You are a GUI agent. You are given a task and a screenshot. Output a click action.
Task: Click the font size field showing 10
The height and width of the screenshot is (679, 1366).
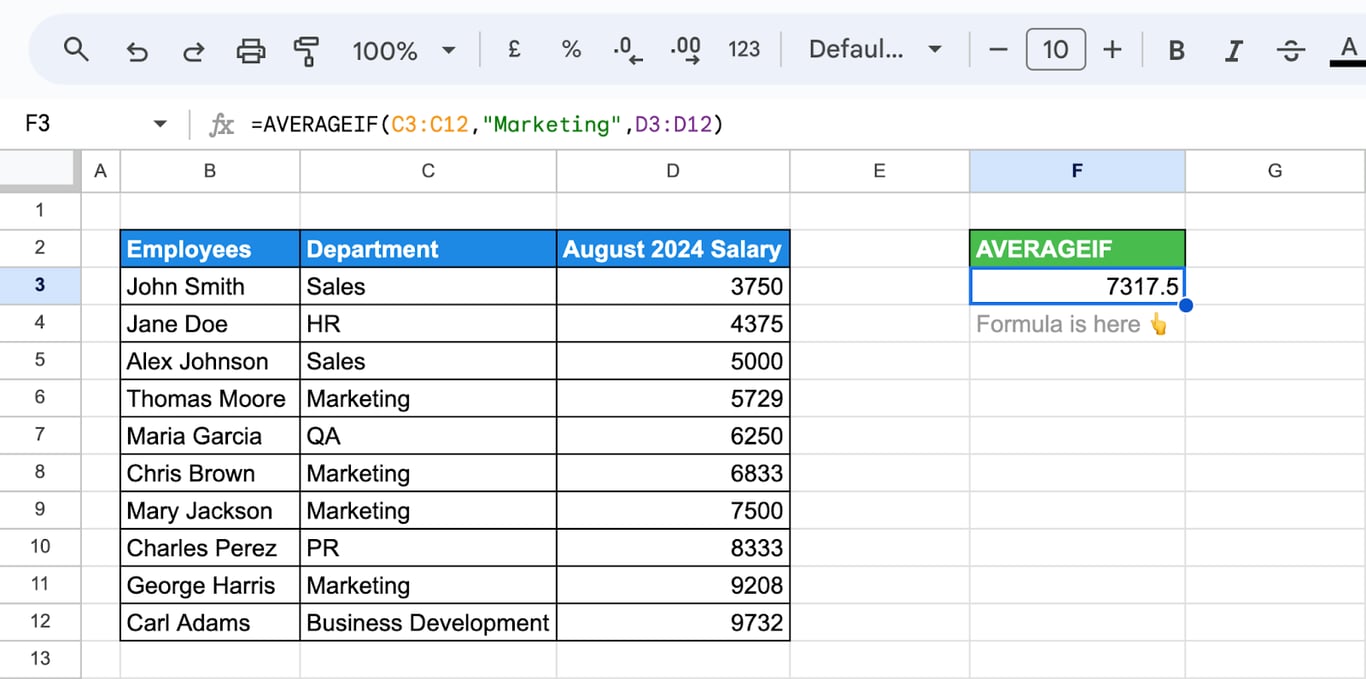[1055, 49]
